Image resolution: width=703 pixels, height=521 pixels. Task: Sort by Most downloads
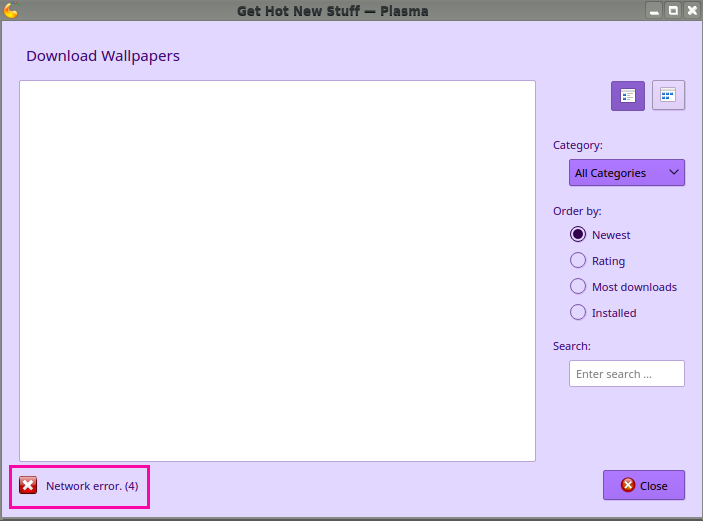[578, 287]
